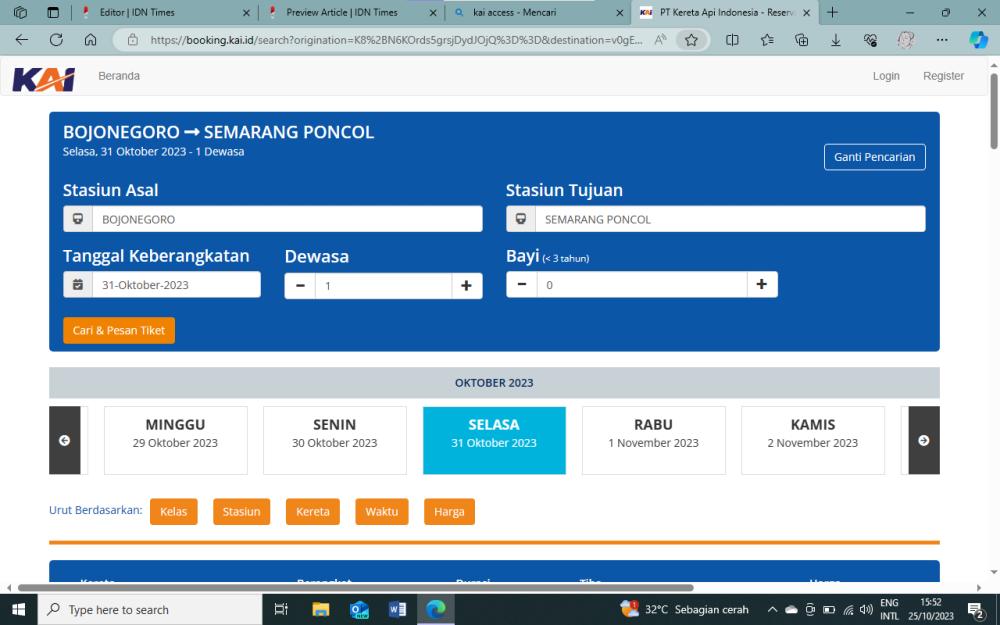Select the RABU 1 November 2023 date
This screenshot has width=1000, height=625.
654,440
